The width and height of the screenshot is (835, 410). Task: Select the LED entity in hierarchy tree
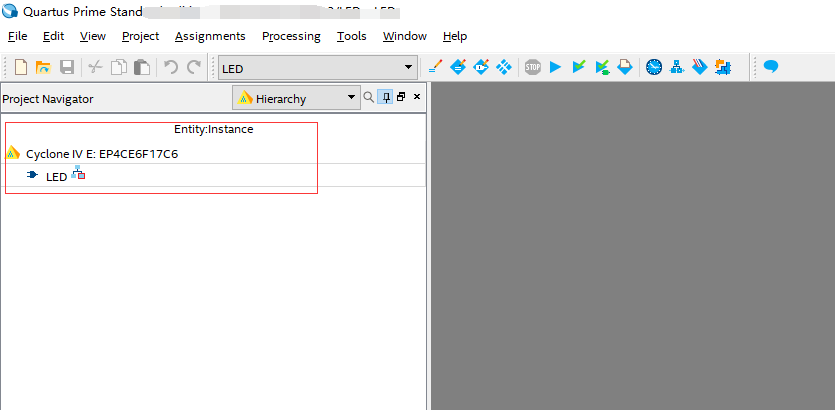pos(56,177)
